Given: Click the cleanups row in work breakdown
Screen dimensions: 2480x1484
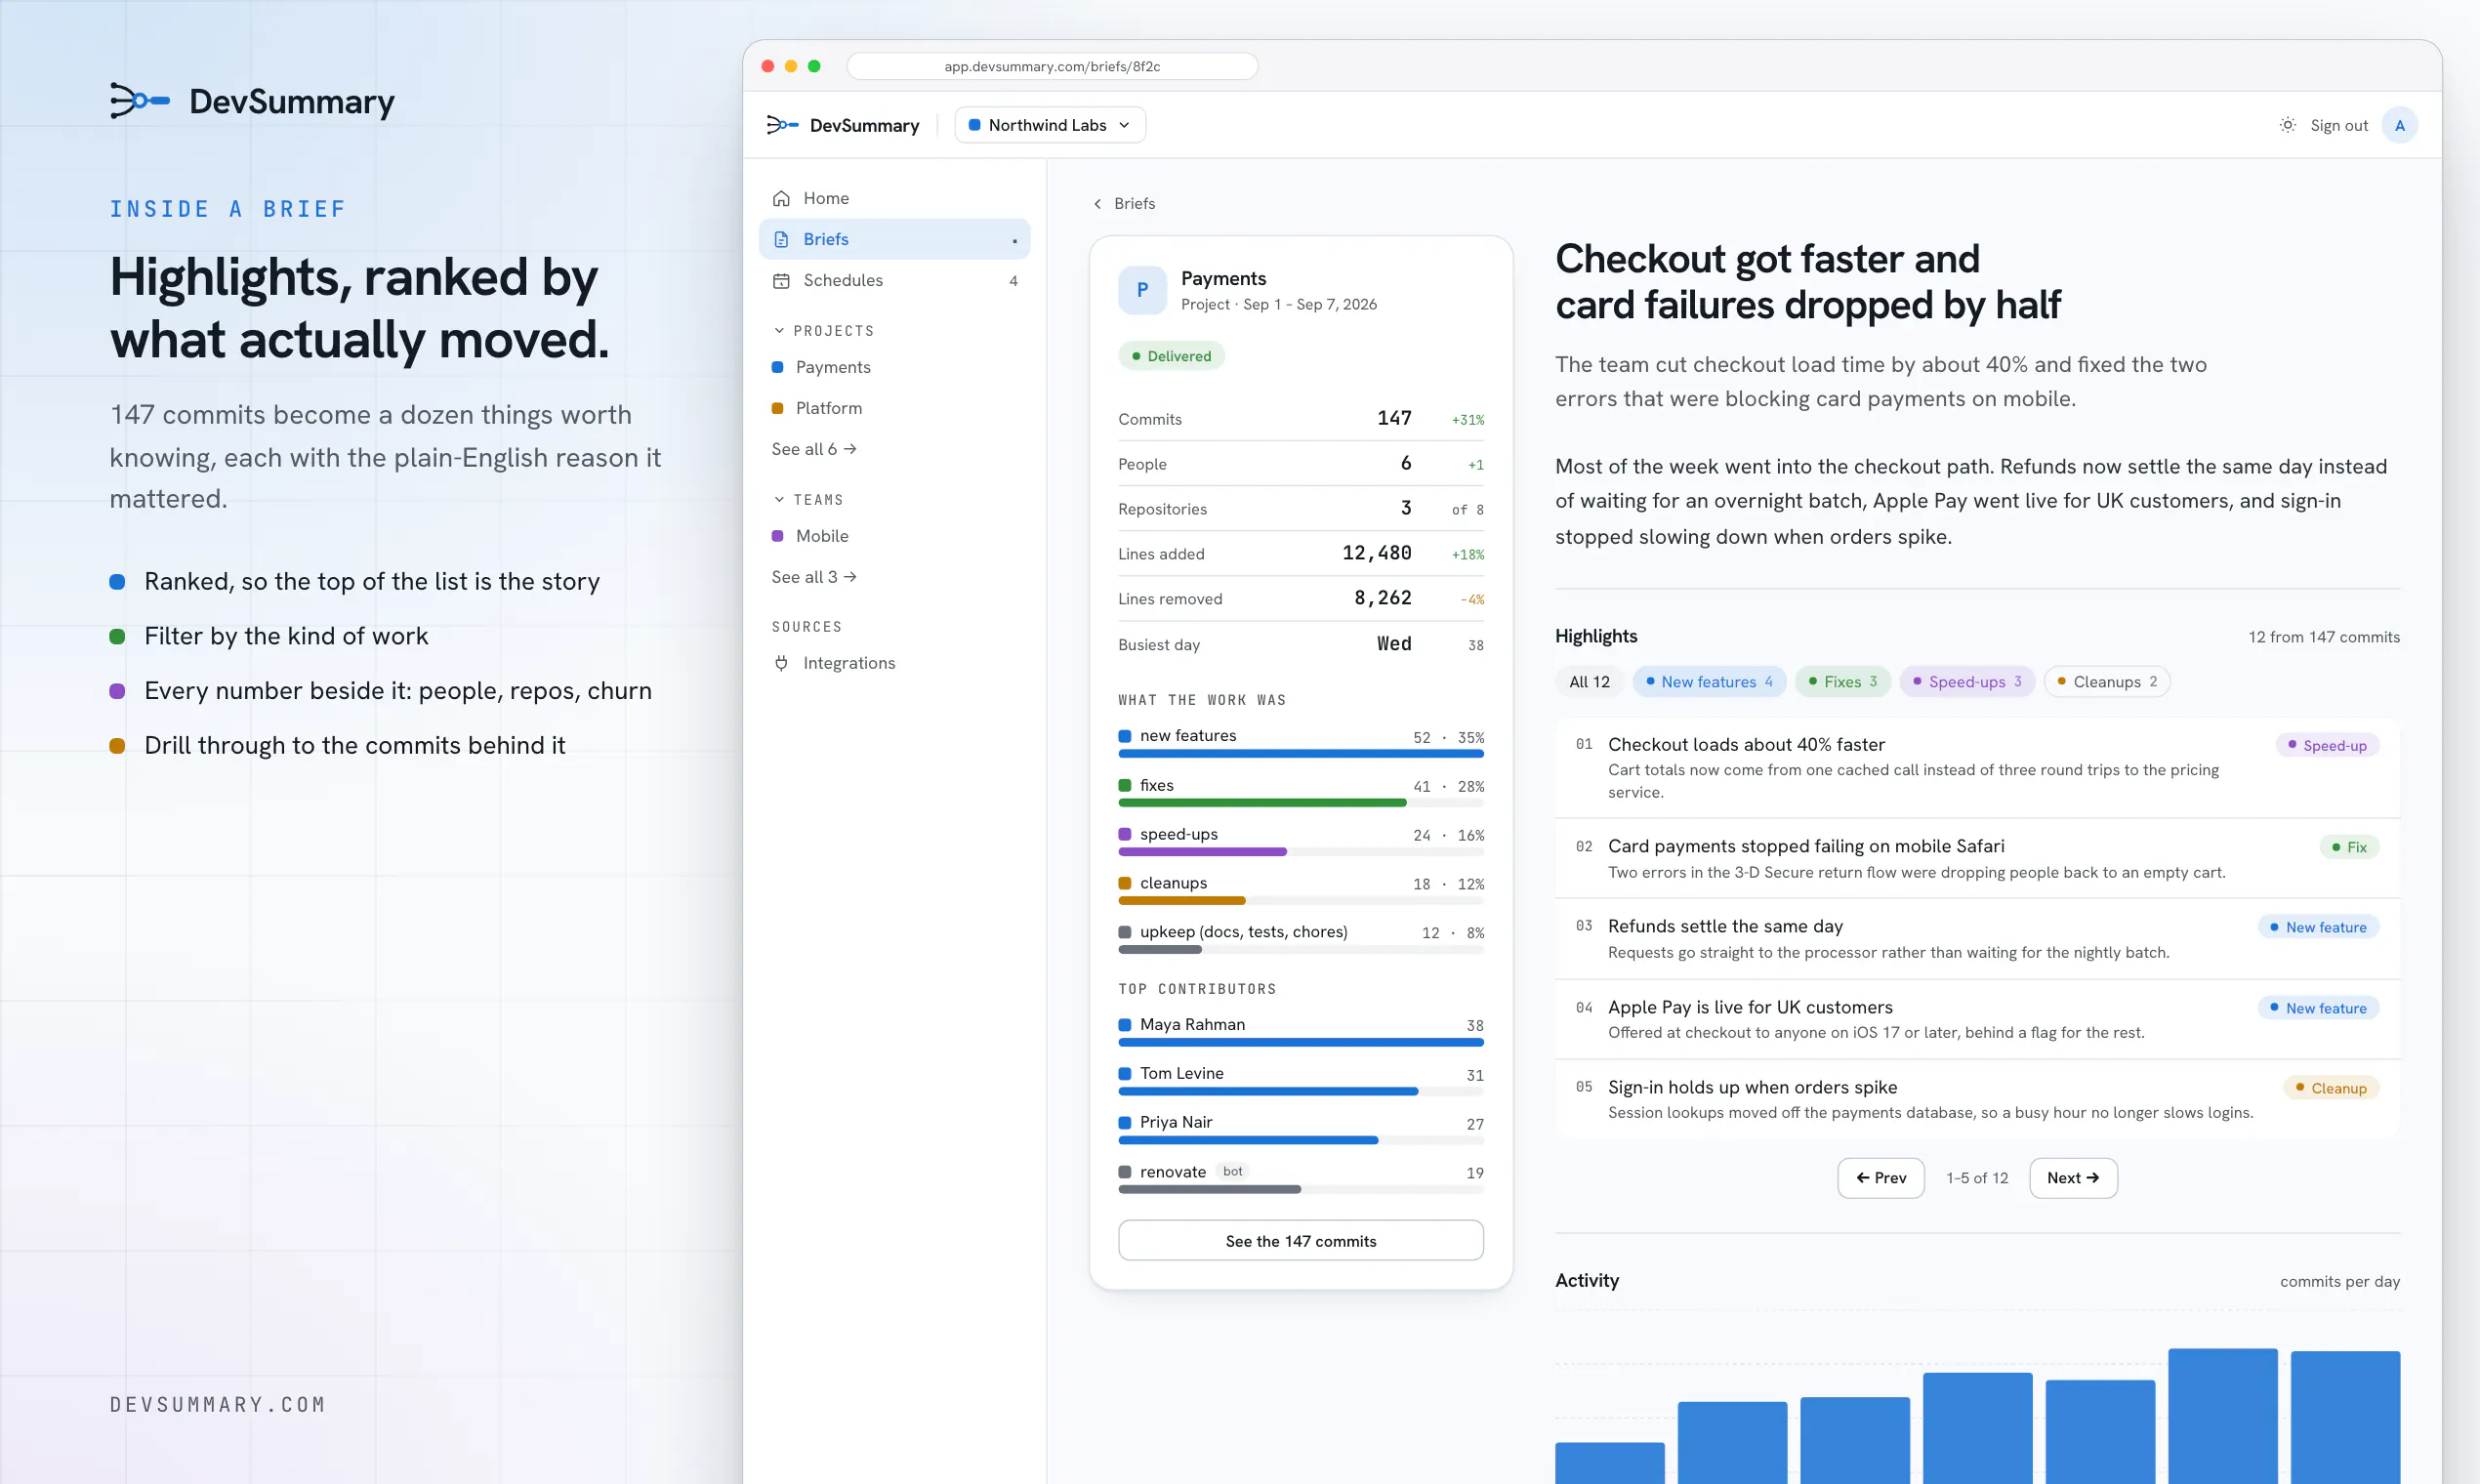Looking at the screenshot, I should 1300,890.
